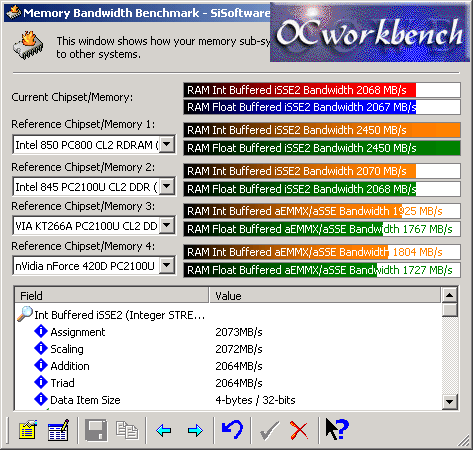Click the 2072MB/s Scaling value

point(239,349)
